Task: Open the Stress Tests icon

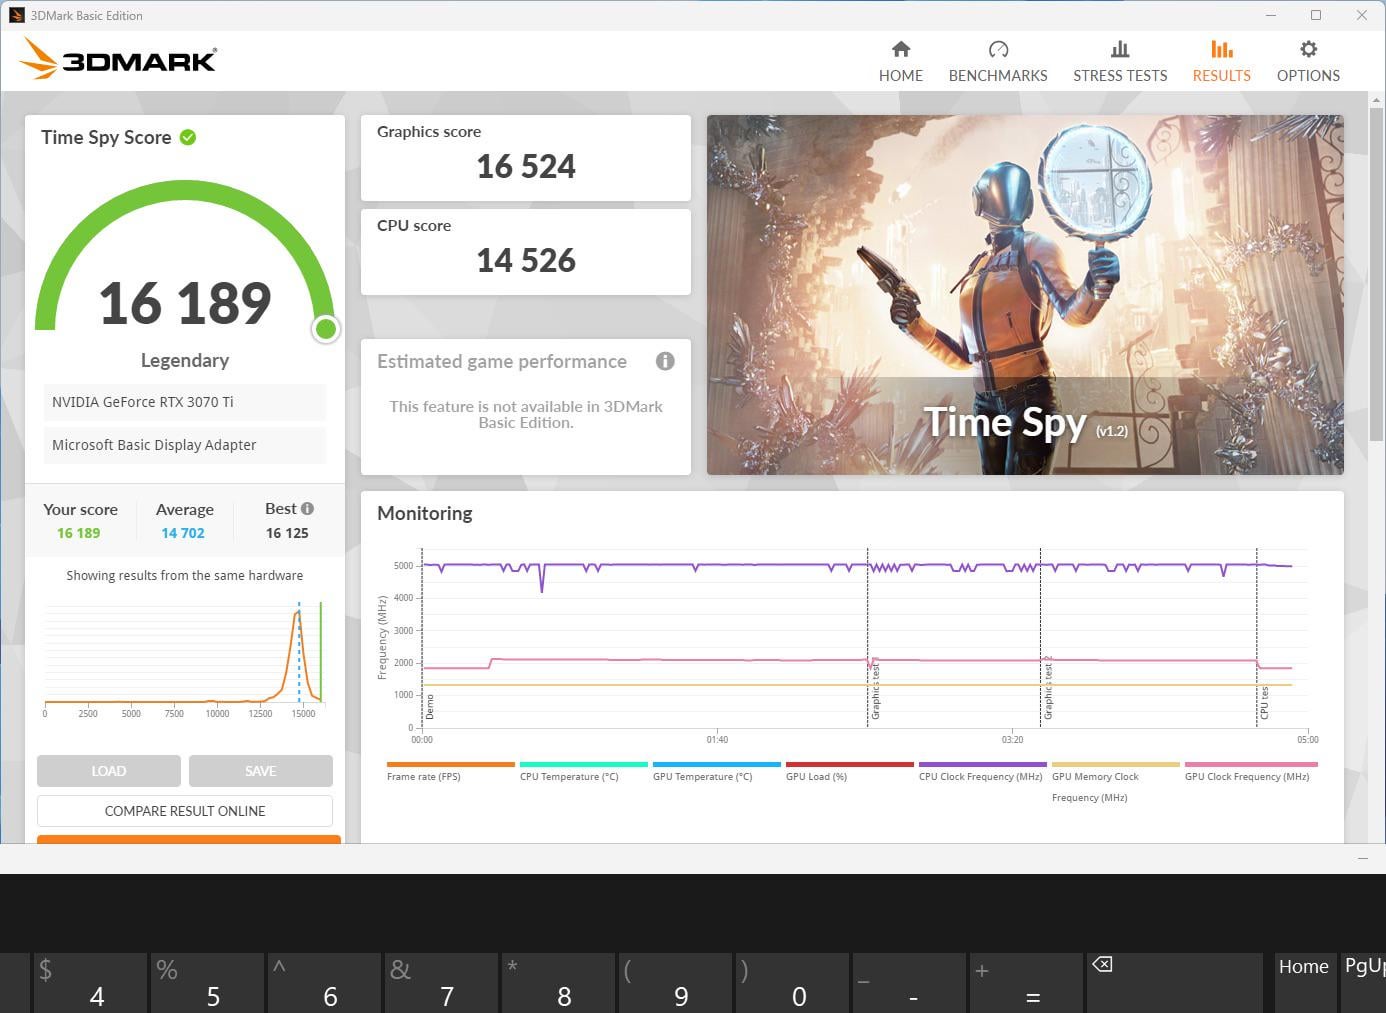Action: click(1120, 49)
